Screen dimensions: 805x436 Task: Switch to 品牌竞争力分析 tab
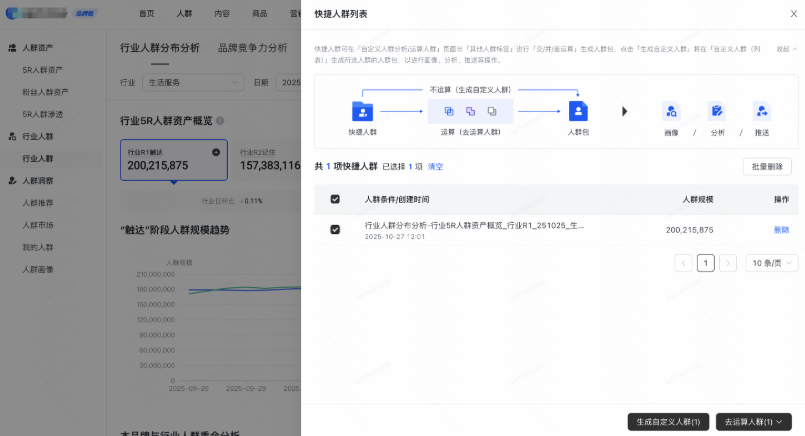tap(253, 48)
